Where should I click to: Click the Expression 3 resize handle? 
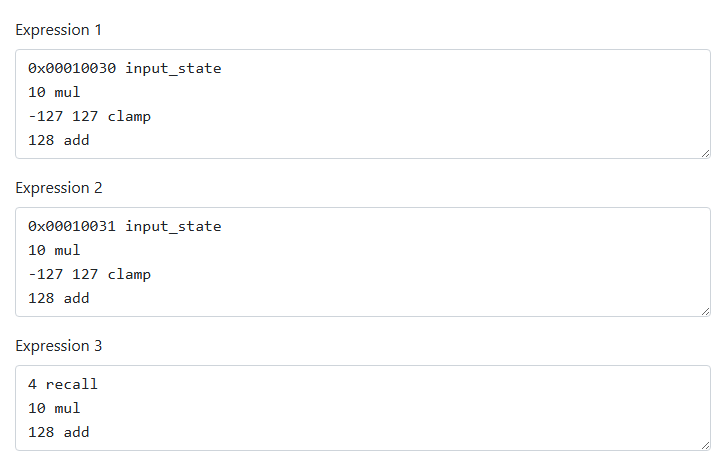[705, 445]
